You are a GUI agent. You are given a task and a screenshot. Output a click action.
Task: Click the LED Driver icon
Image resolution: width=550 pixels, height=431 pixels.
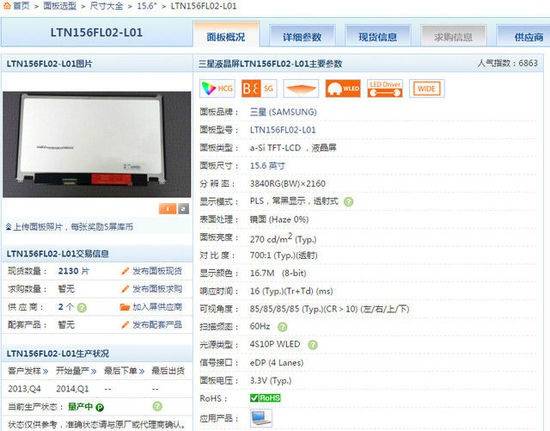point(385,88)
